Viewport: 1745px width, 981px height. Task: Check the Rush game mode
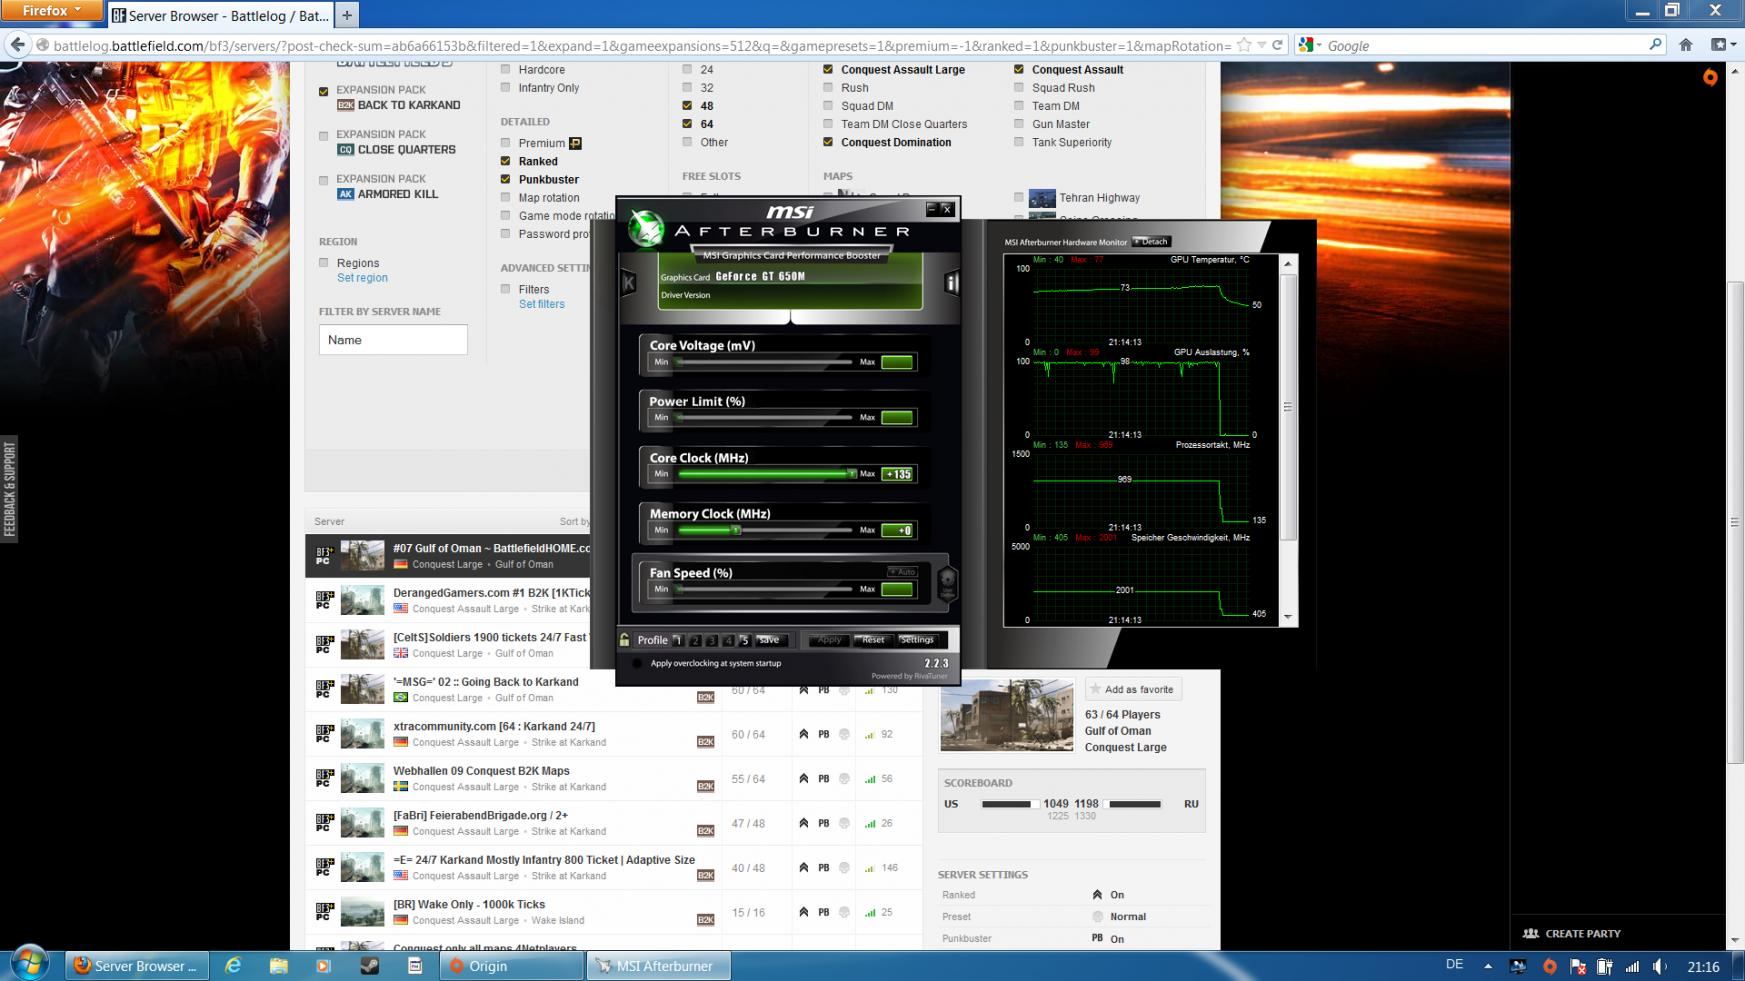click(828, 87)
